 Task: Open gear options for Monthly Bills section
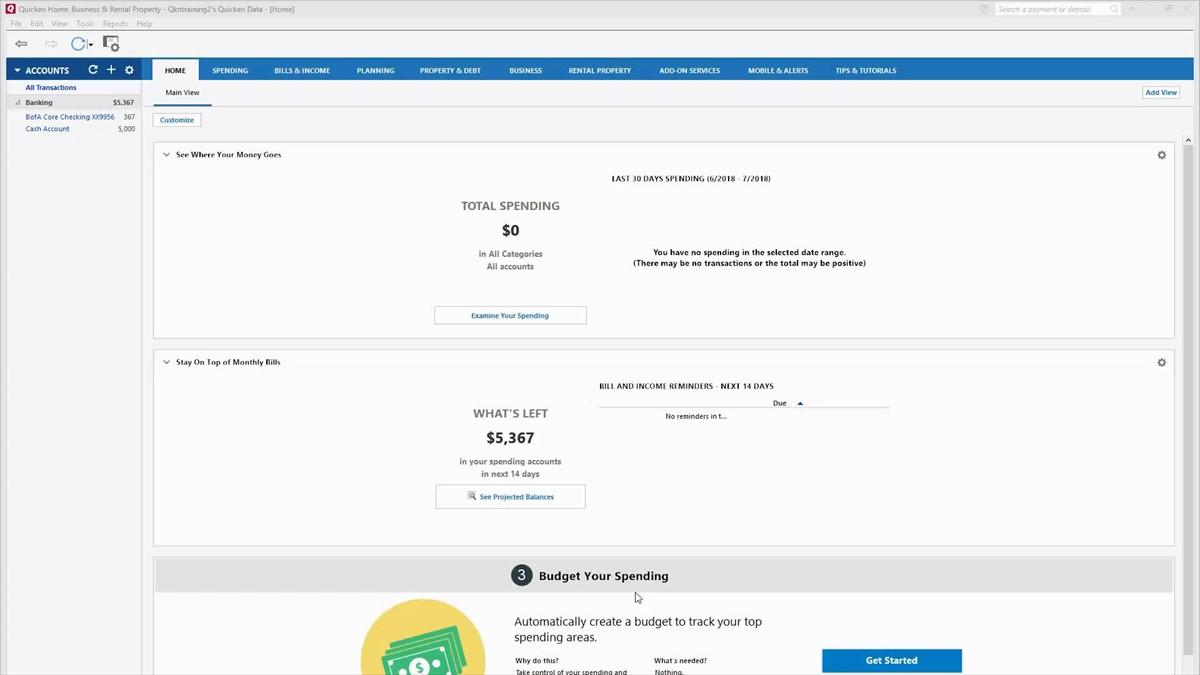coord(1161,362)
